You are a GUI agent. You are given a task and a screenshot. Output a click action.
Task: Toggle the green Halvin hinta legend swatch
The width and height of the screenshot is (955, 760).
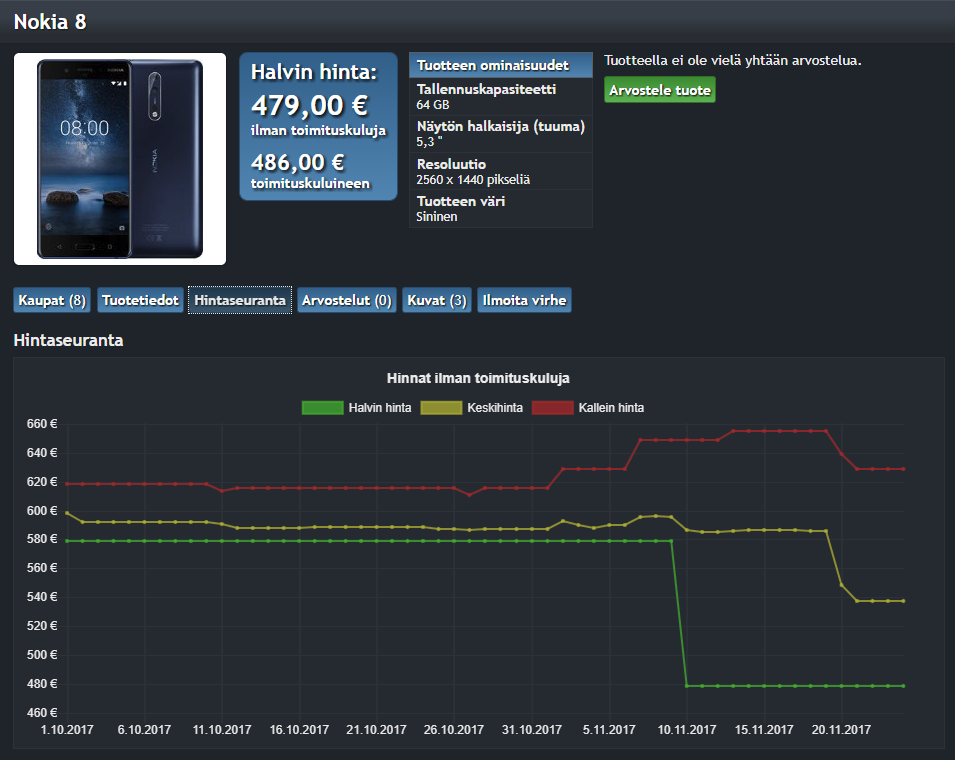[322, 408]
